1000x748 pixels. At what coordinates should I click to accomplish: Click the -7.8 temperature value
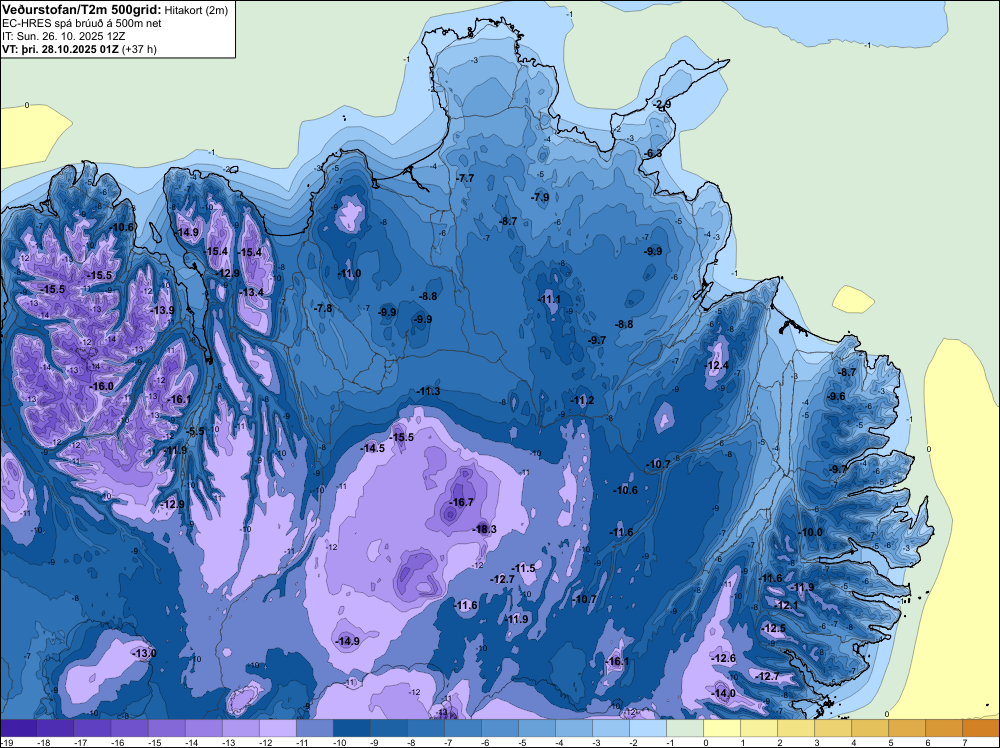[323, 308]
